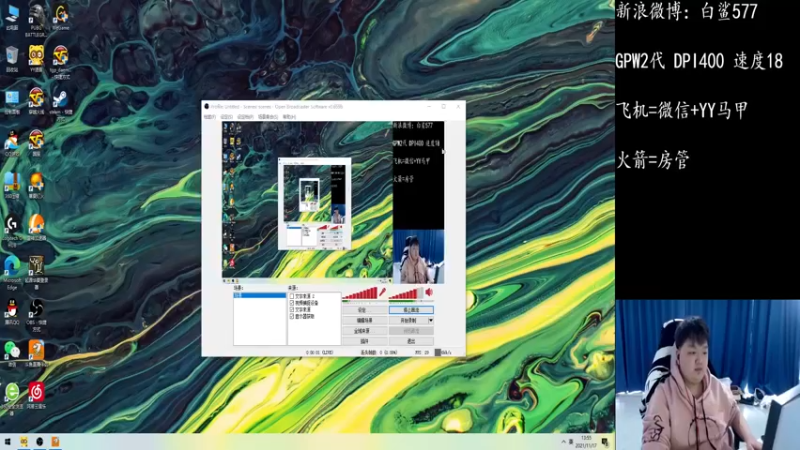Open the Scene Collection OBS menu
The image size is (800, 450).
pos(268,117)
